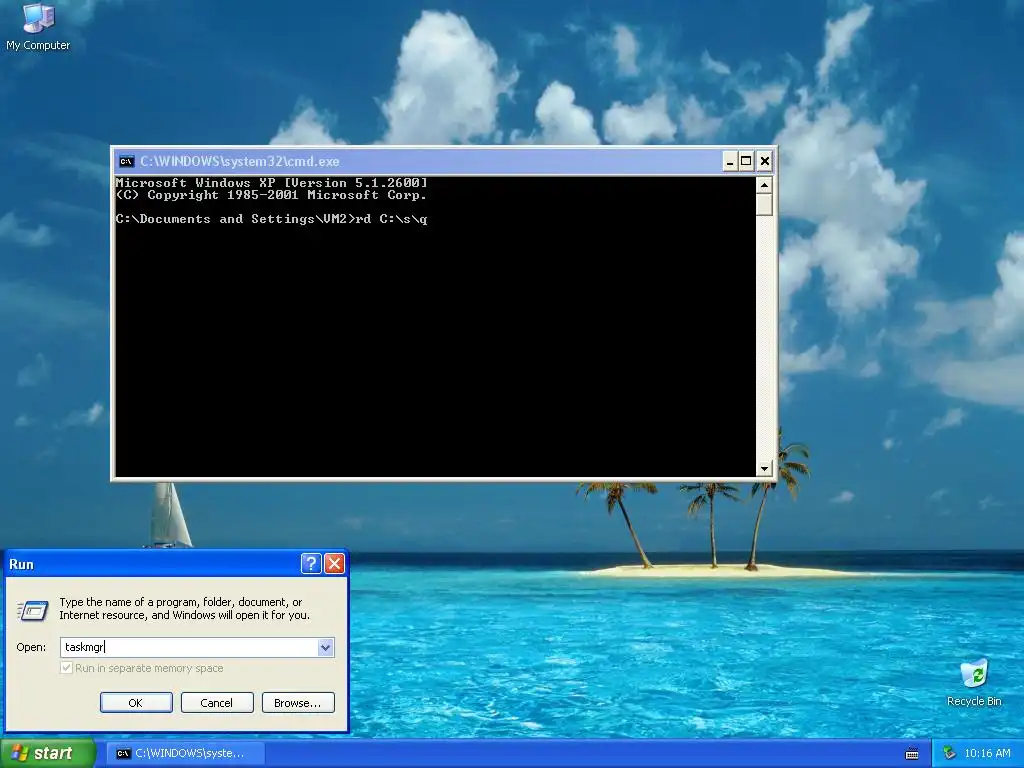This screenshot has height=768, width=1024.
Task: Click Browse... in the Run dialog
Action: pos(298,703)
